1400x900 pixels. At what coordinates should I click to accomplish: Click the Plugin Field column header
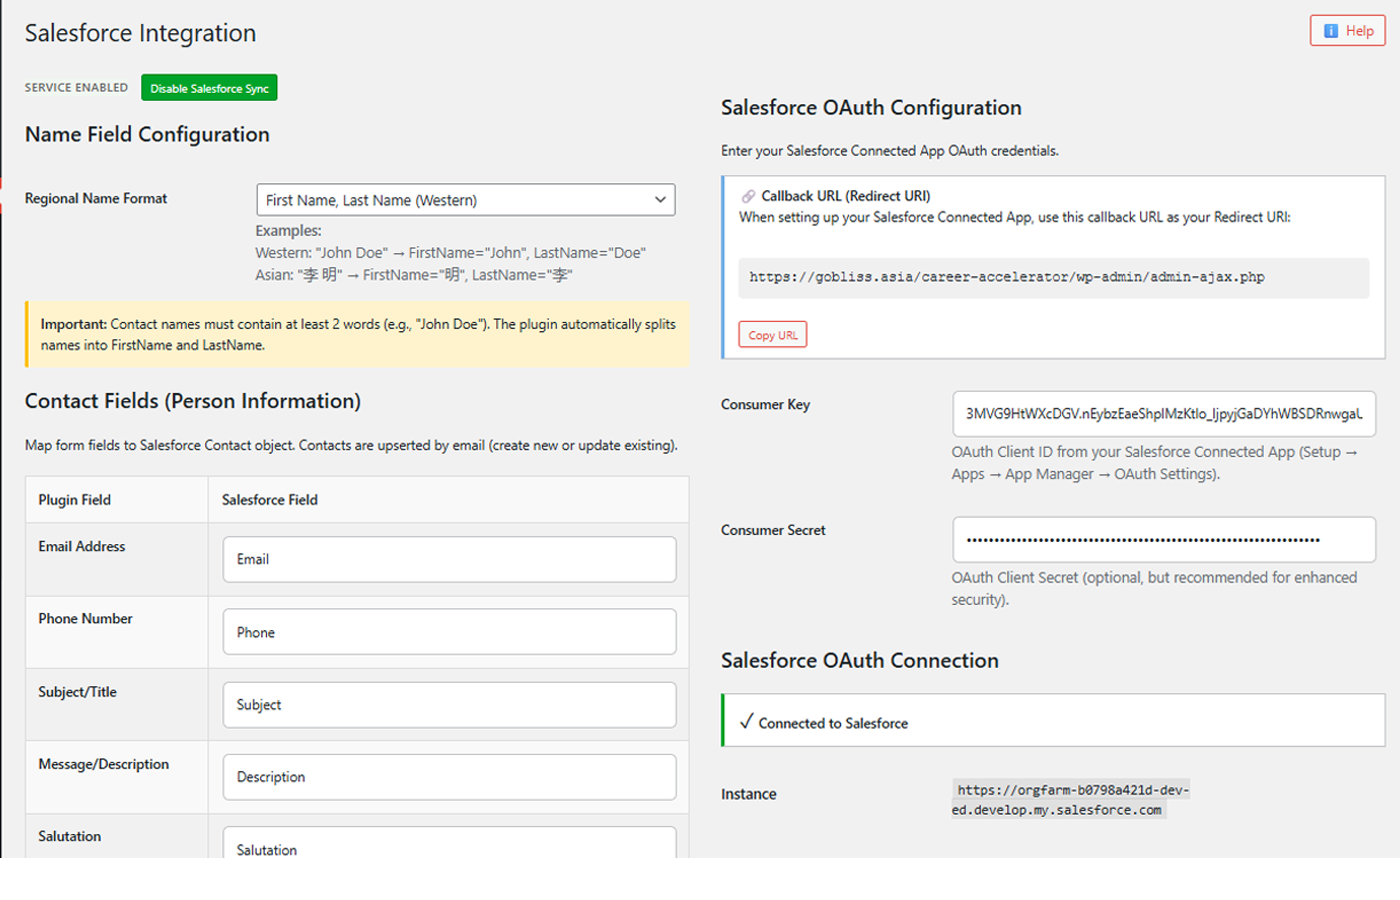tap(75, 500)
